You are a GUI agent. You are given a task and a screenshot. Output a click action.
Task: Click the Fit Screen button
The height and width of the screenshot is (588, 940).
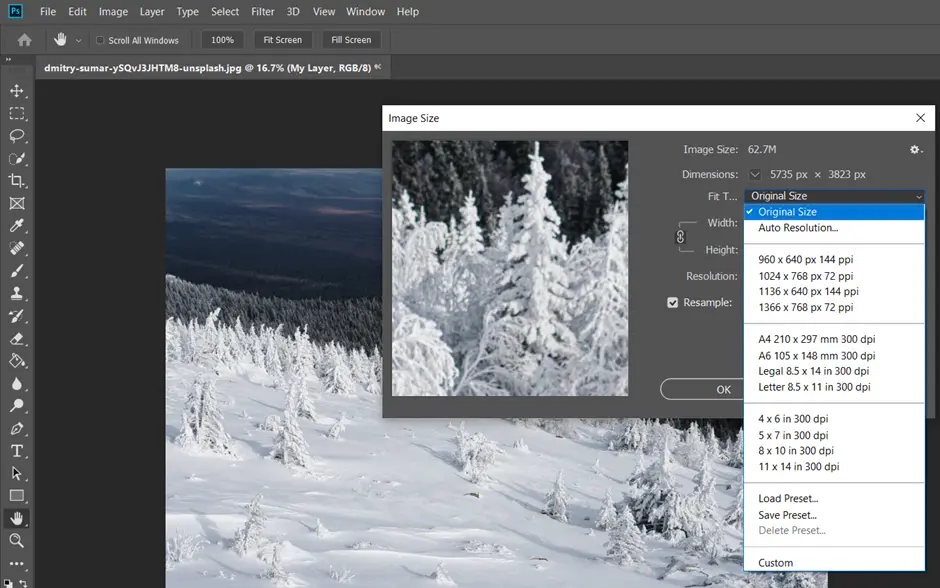click(x=282, y=39)
